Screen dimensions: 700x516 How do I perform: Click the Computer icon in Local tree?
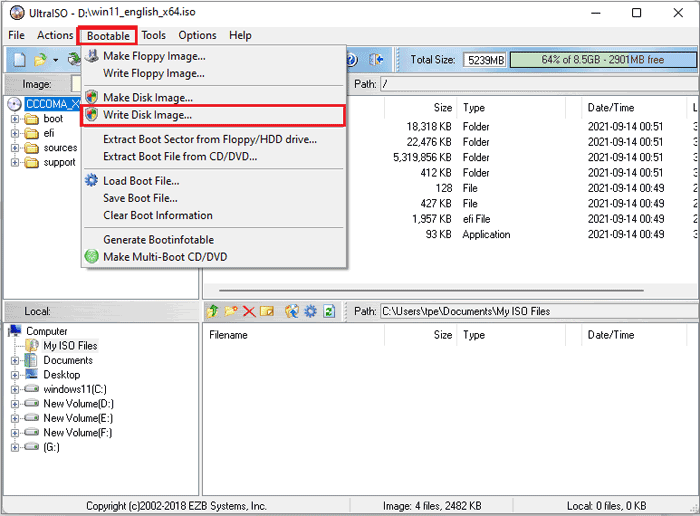point(15,331)
